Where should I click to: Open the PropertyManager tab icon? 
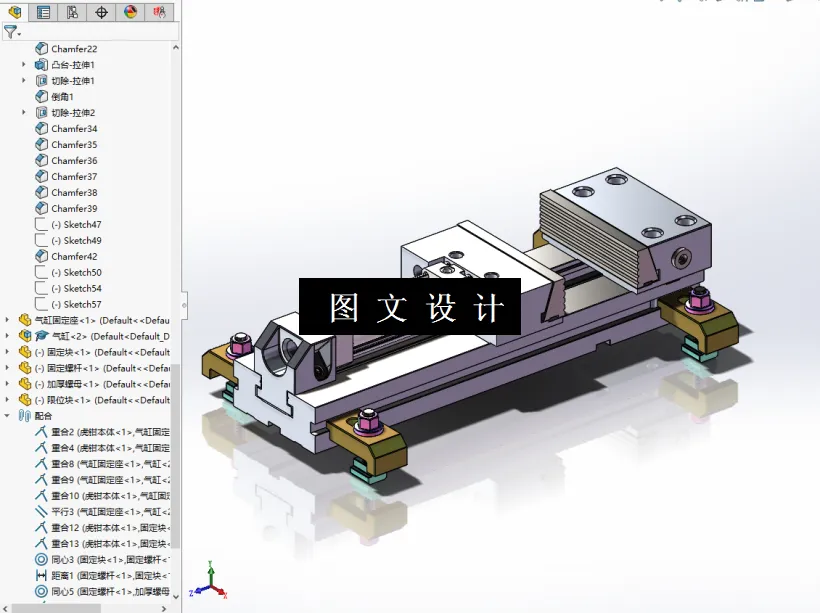click(42, 12)
